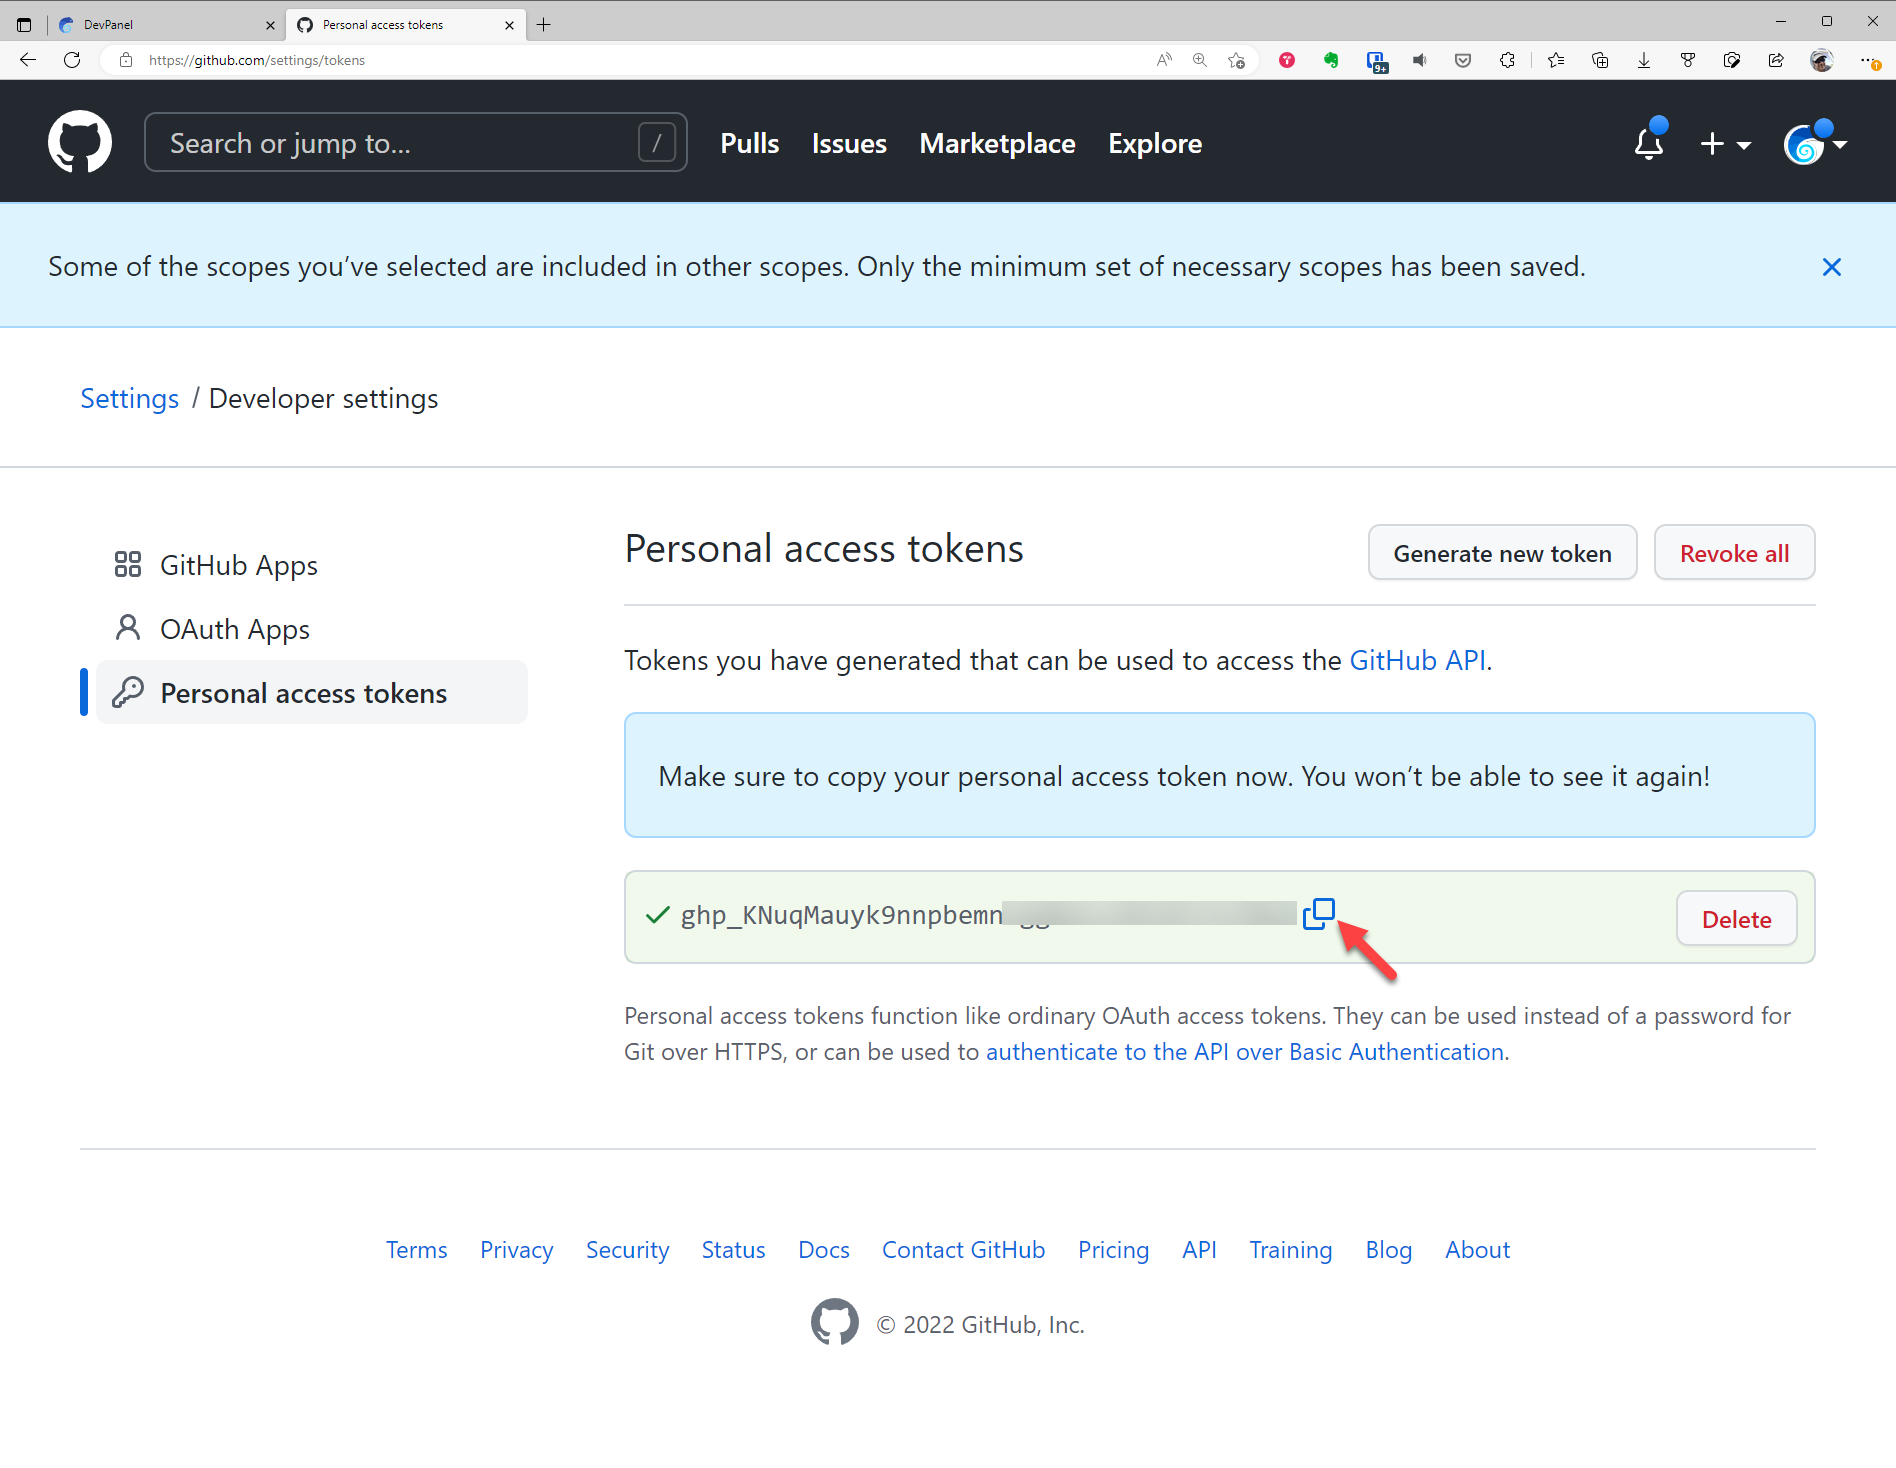
Task: Select GitHub Apps in sidebar
Action: 238,565
